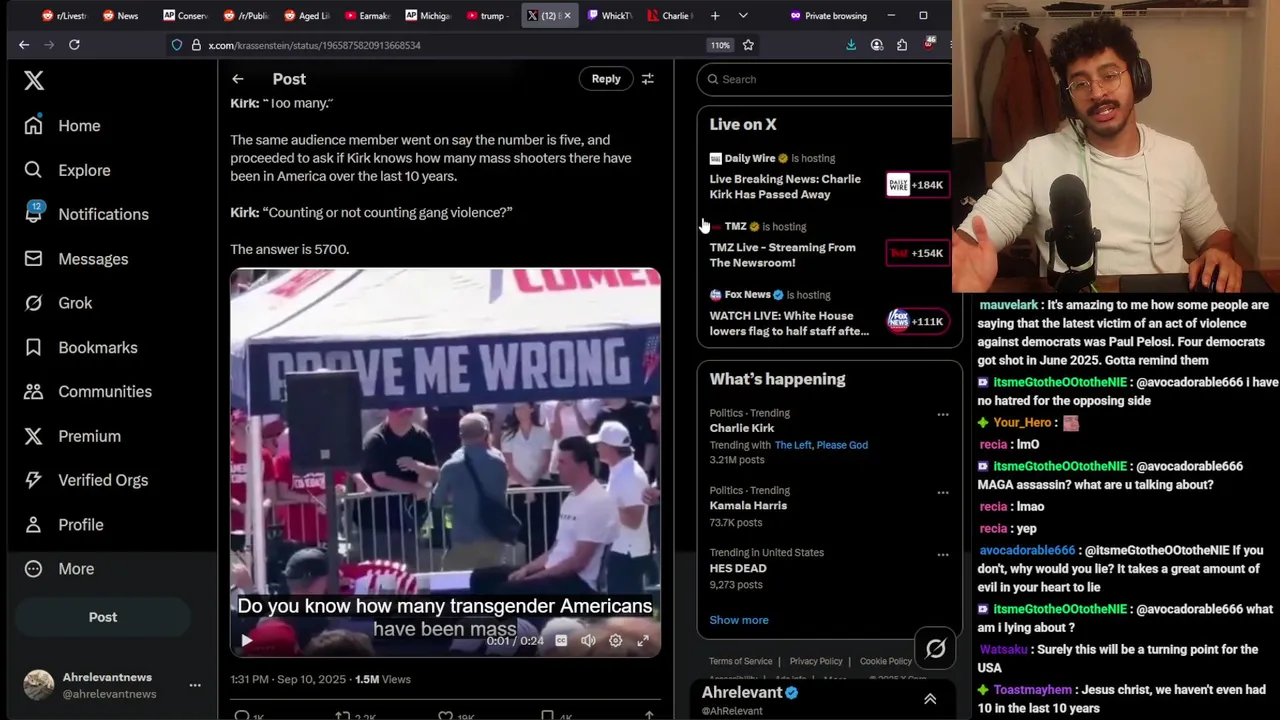Expand the Ahrelevant messages drawer
Image resolution: width=1280 pixels, height=720 pixels.
point(930,699)
